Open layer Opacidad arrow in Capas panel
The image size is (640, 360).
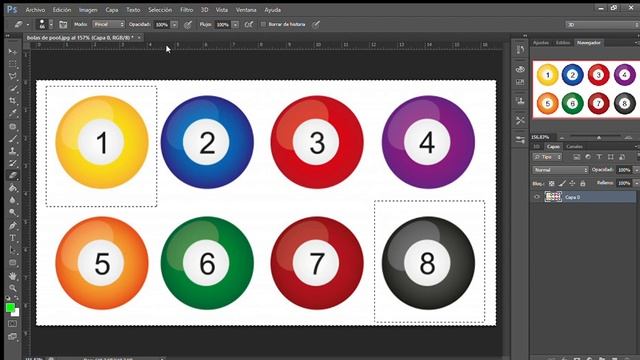pos(636,170)
